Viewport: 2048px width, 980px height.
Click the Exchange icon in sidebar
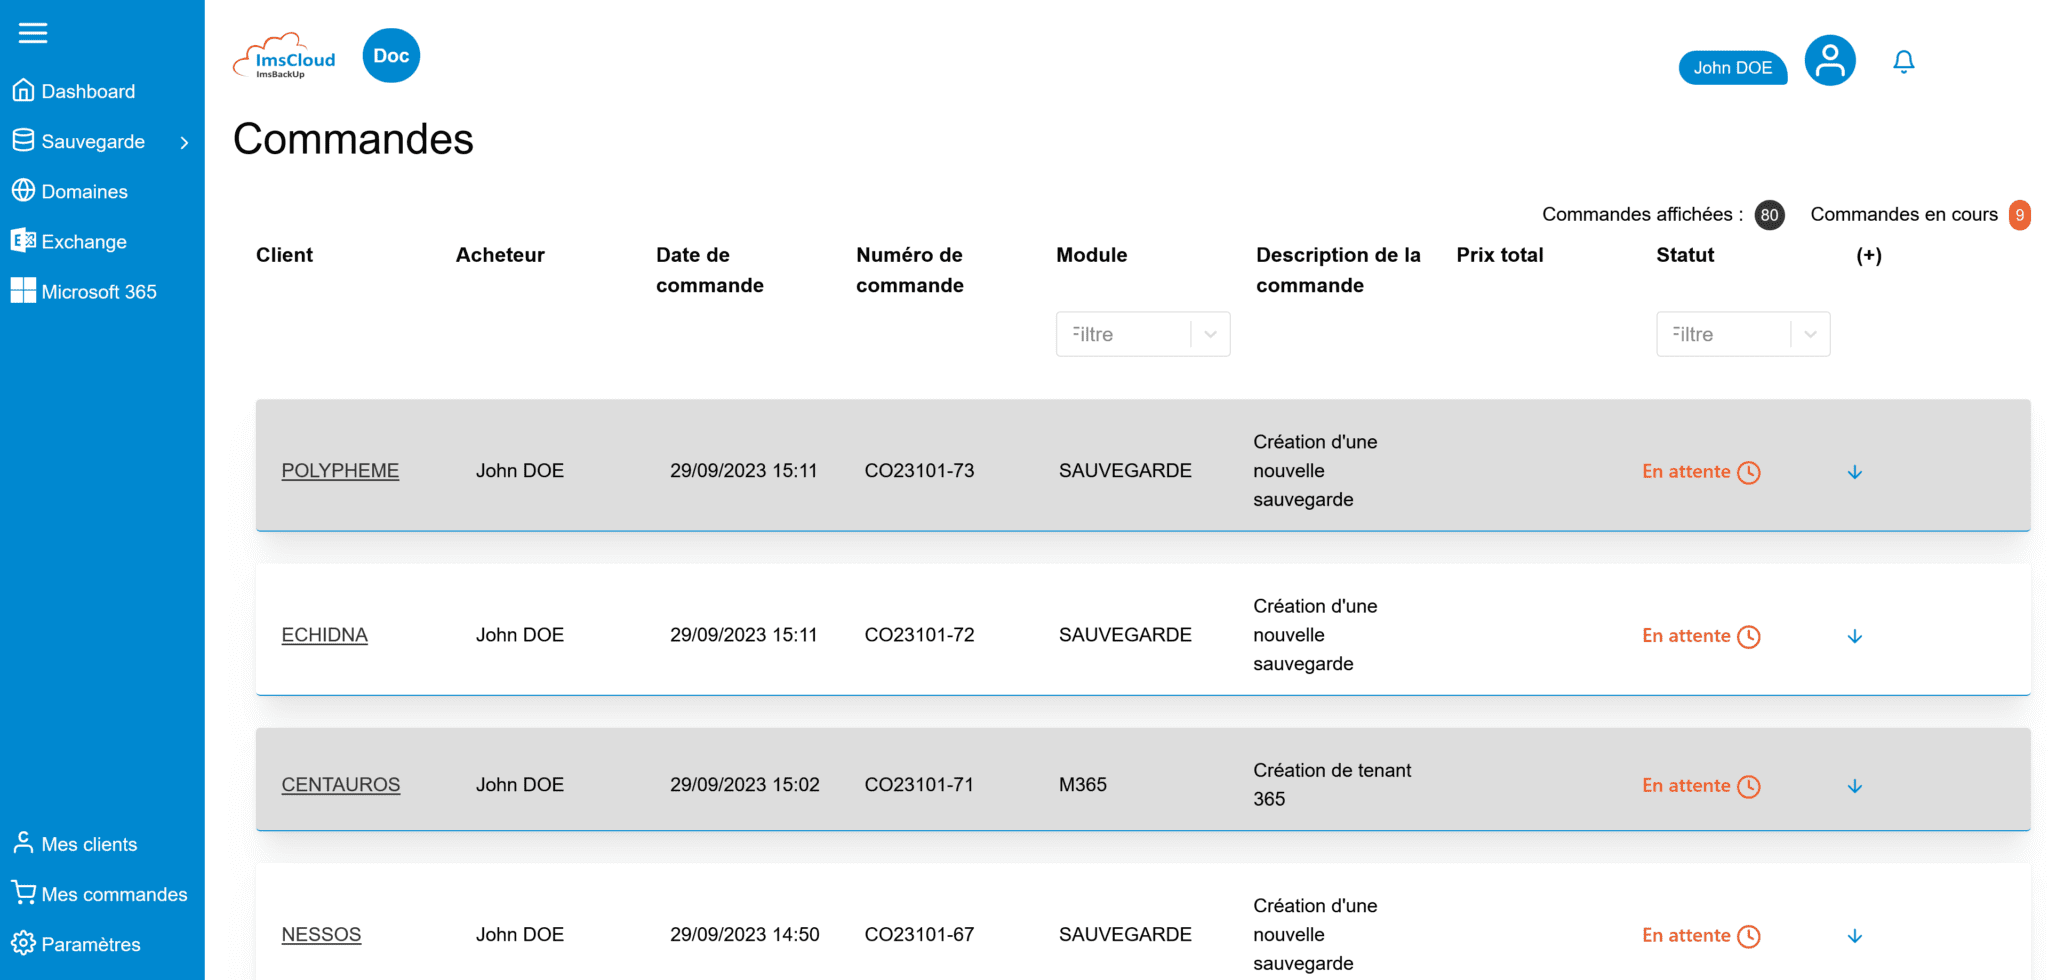[x=23, y=241]
